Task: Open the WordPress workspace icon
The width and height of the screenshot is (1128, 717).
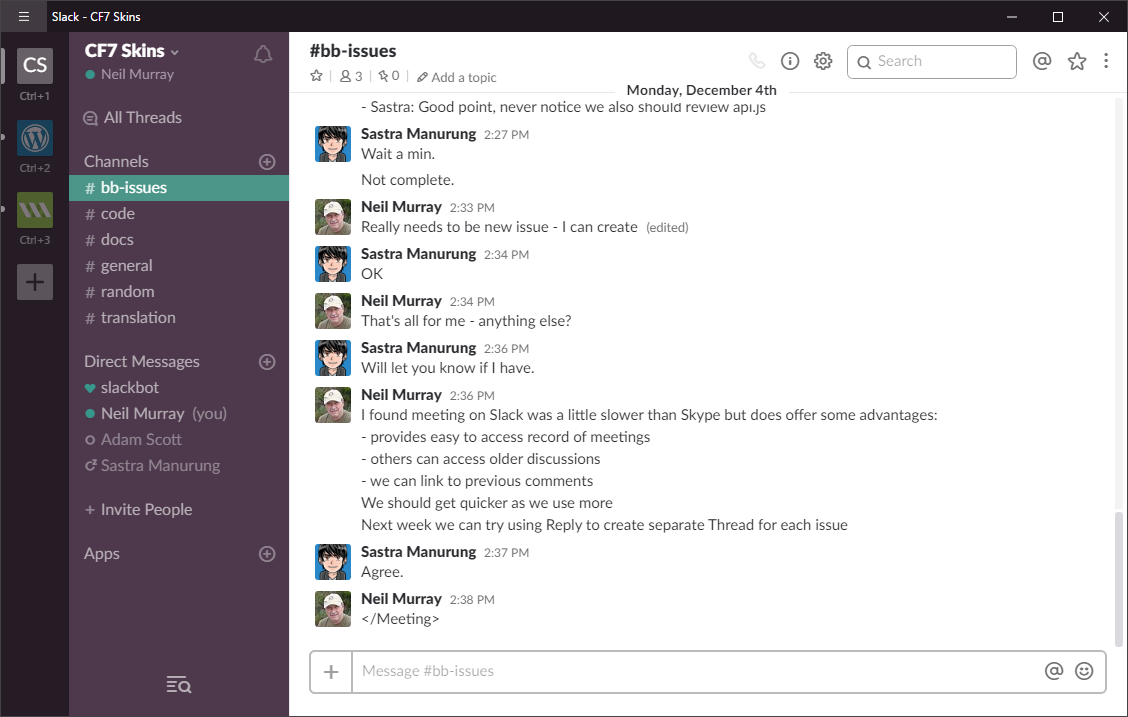Action: tap(35, 137)
